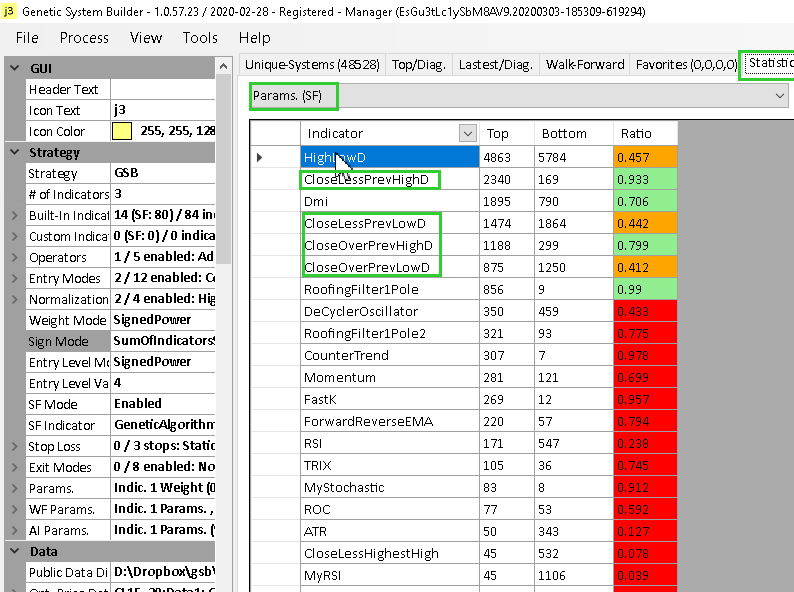Open the Process menu
The width and height of the screenshot is (794, 592).
tap(84, 38)
